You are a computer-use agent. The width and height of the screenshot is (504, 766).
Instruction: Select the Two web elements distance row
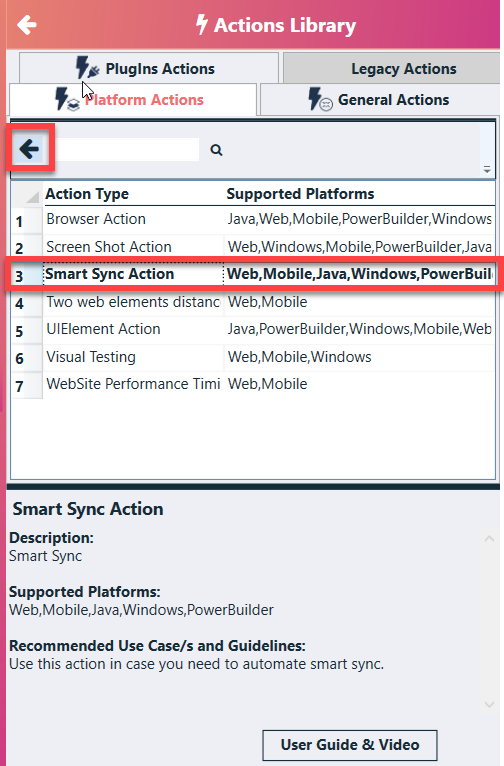pyautogui.click(x=253, y=302)
